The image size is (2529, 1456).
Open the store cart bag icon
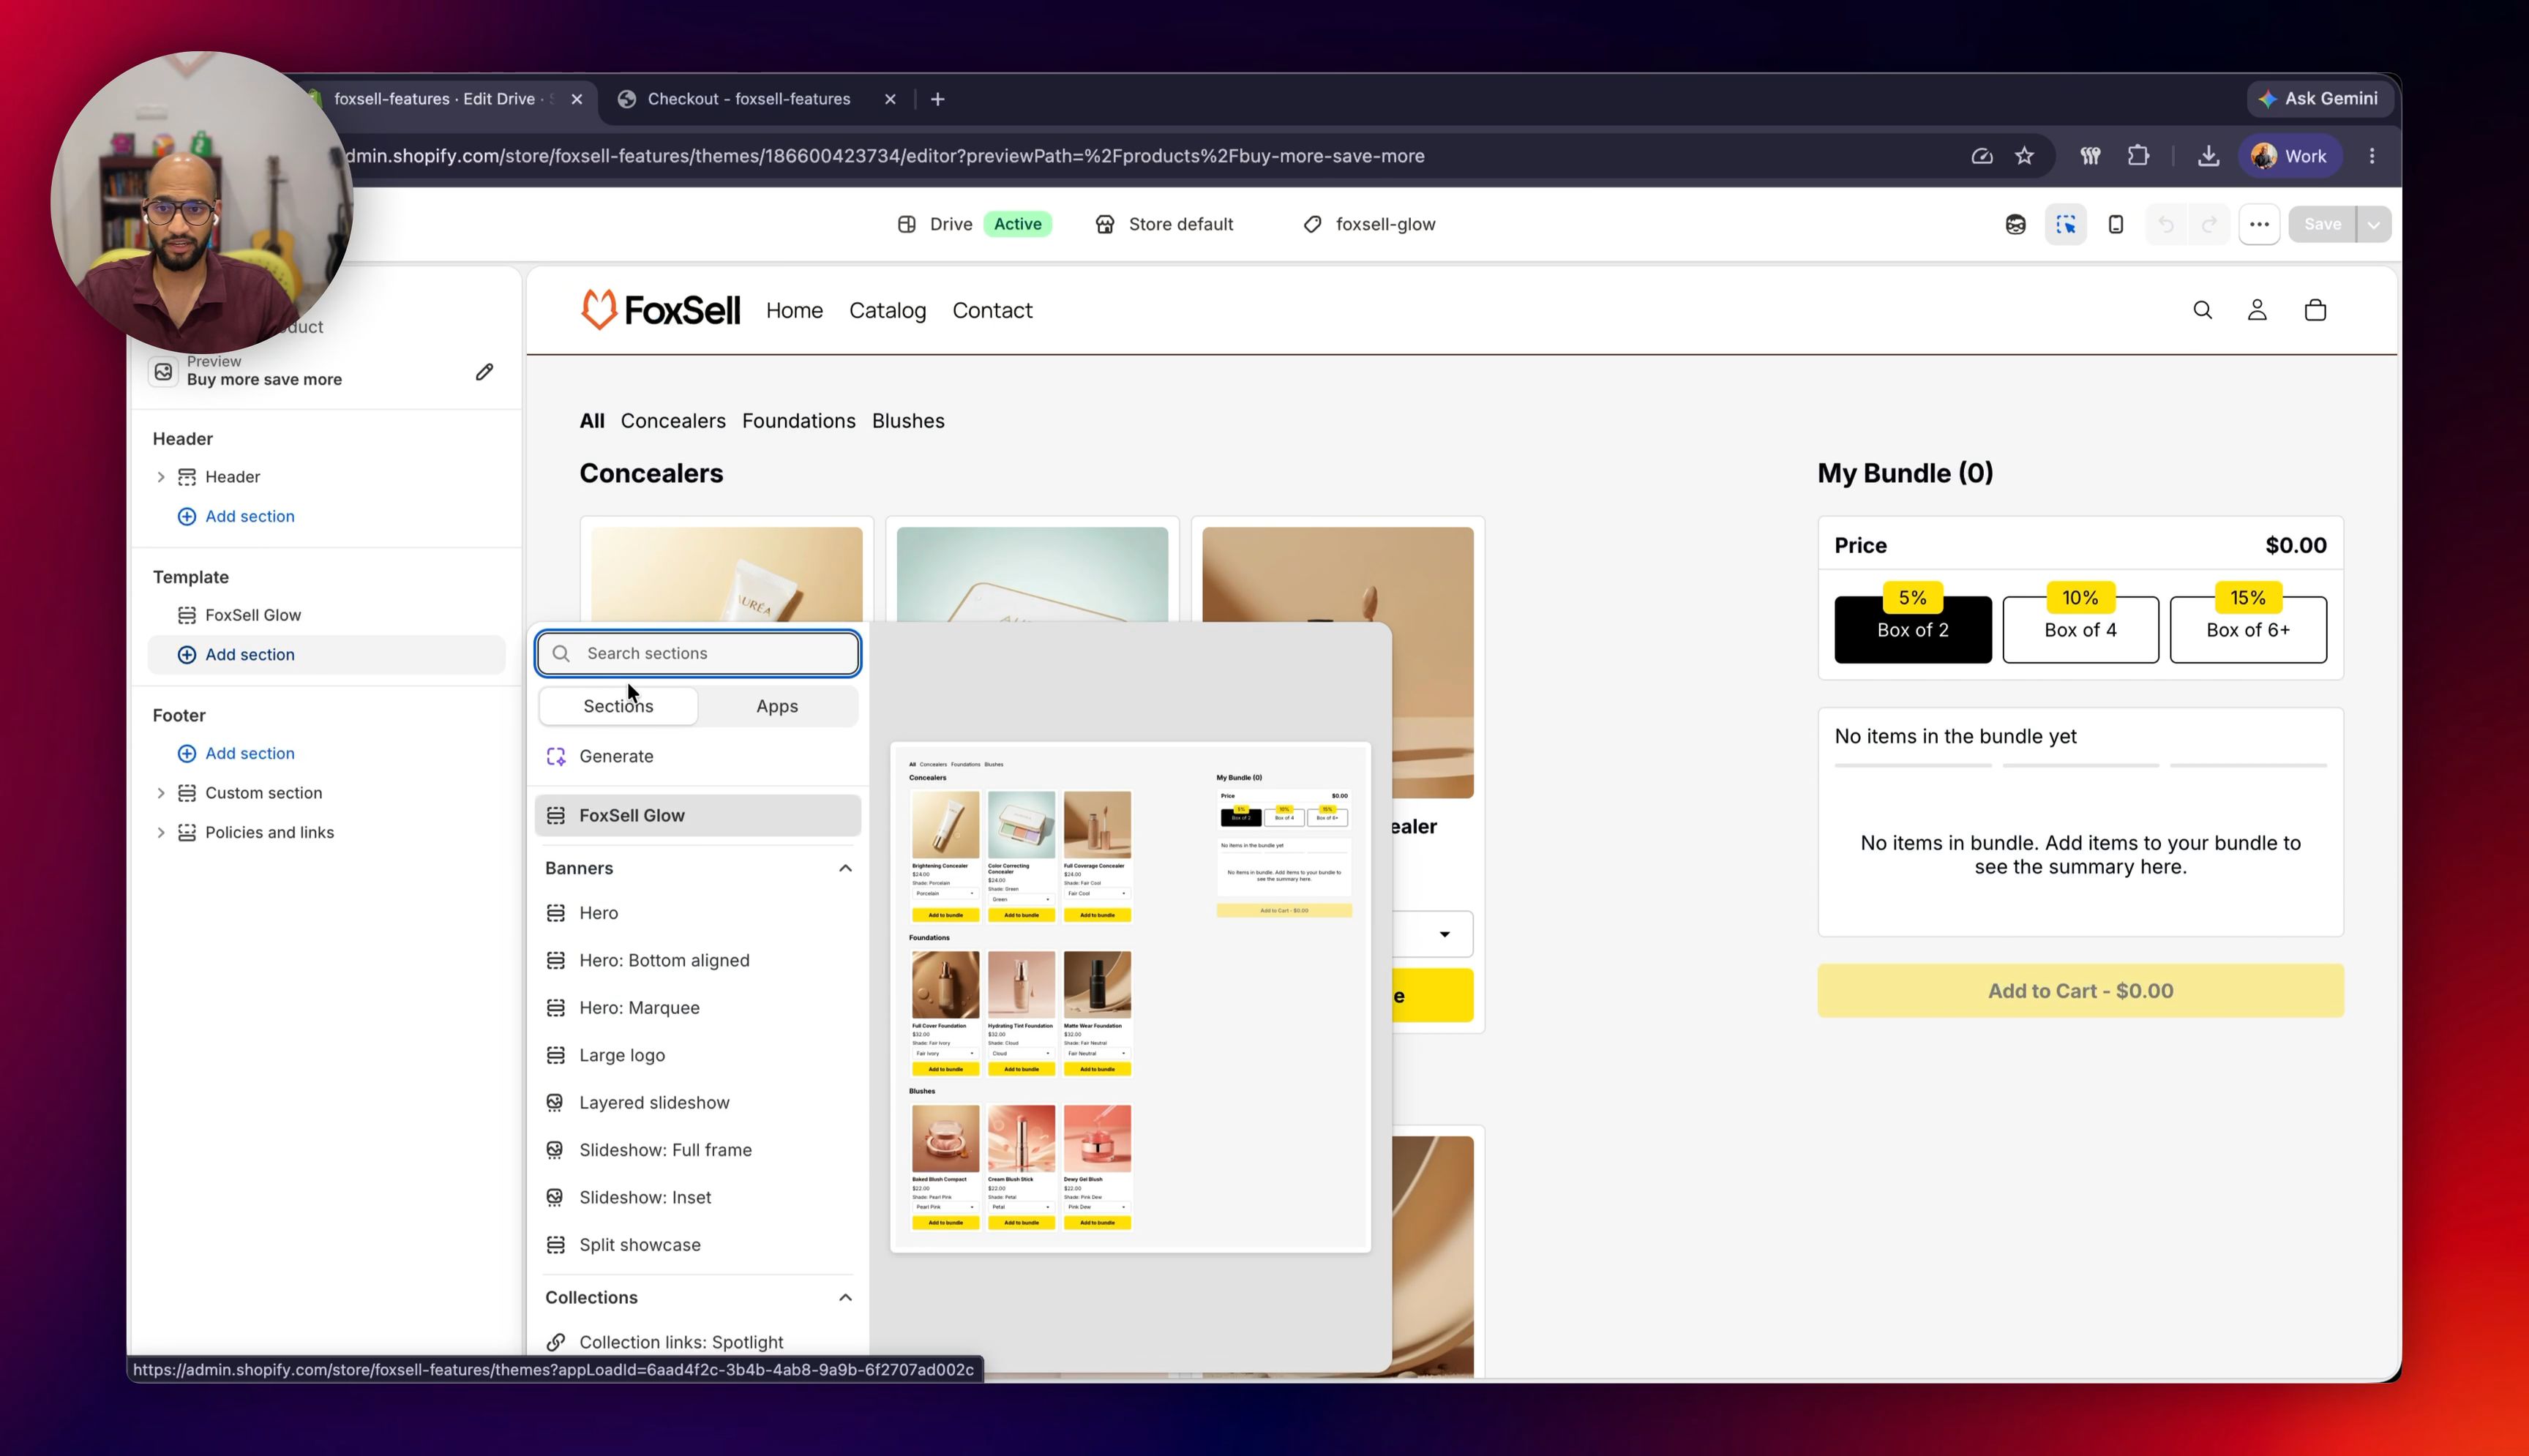[x=2315, y=310]
